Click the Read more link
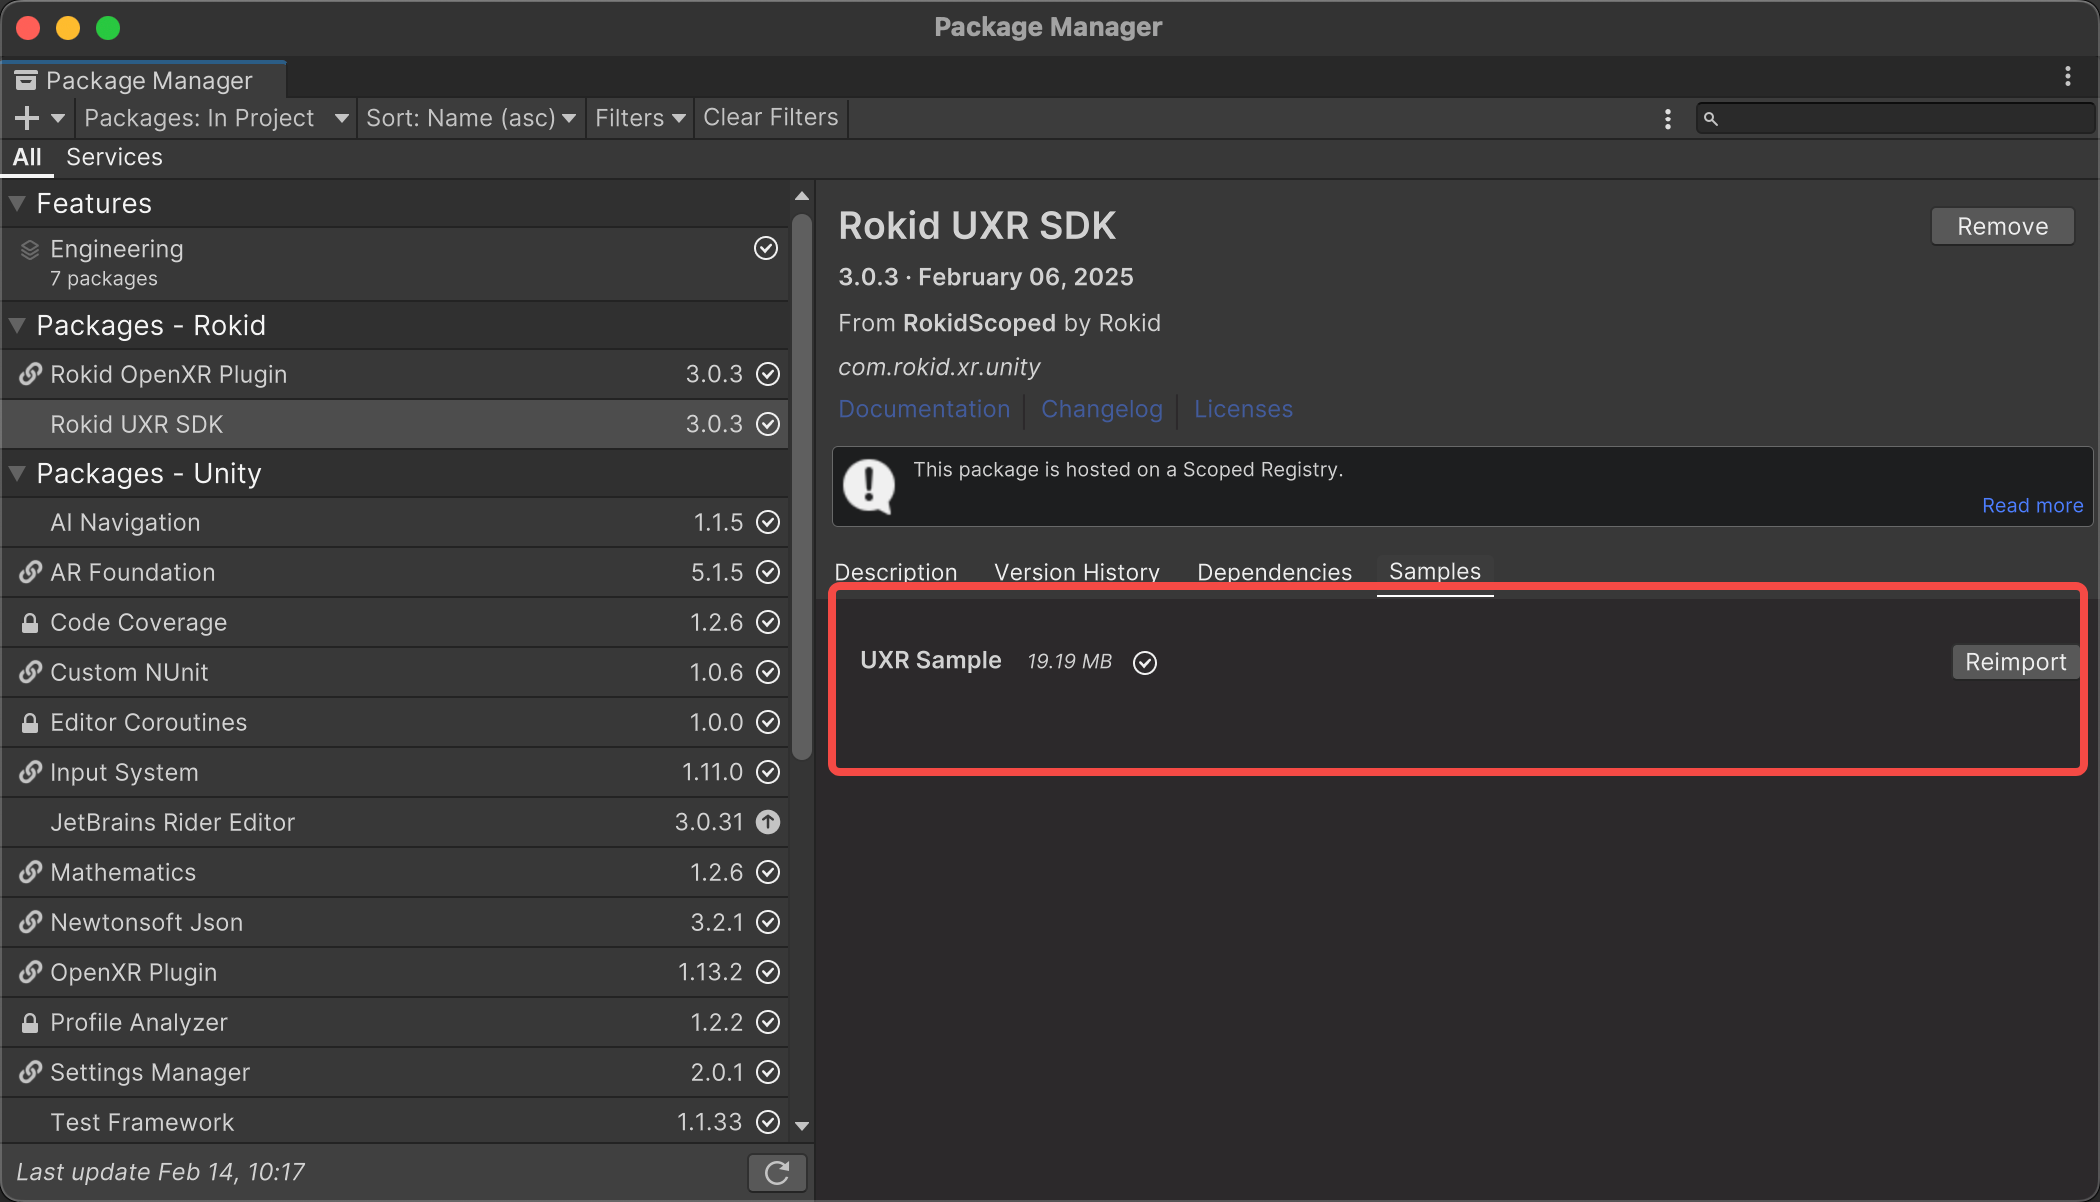 [2032, 506]
